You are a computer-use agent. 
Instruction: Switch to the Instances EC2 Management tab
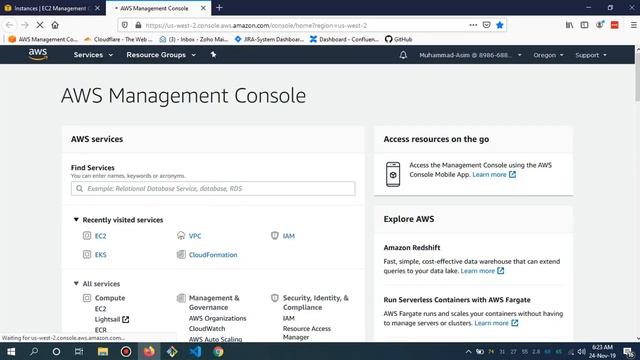(51, 8)
